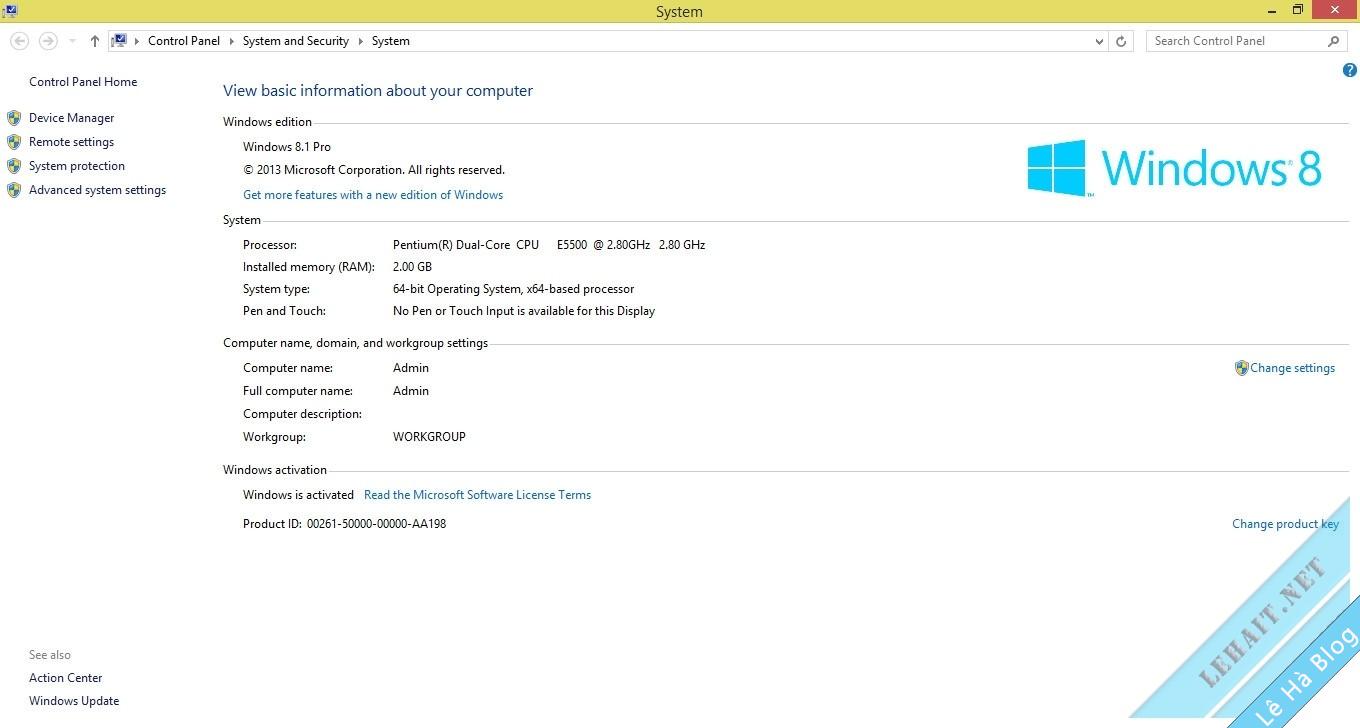
Task: Go to Control Panel Home
Action: click(x=83, y=82)
